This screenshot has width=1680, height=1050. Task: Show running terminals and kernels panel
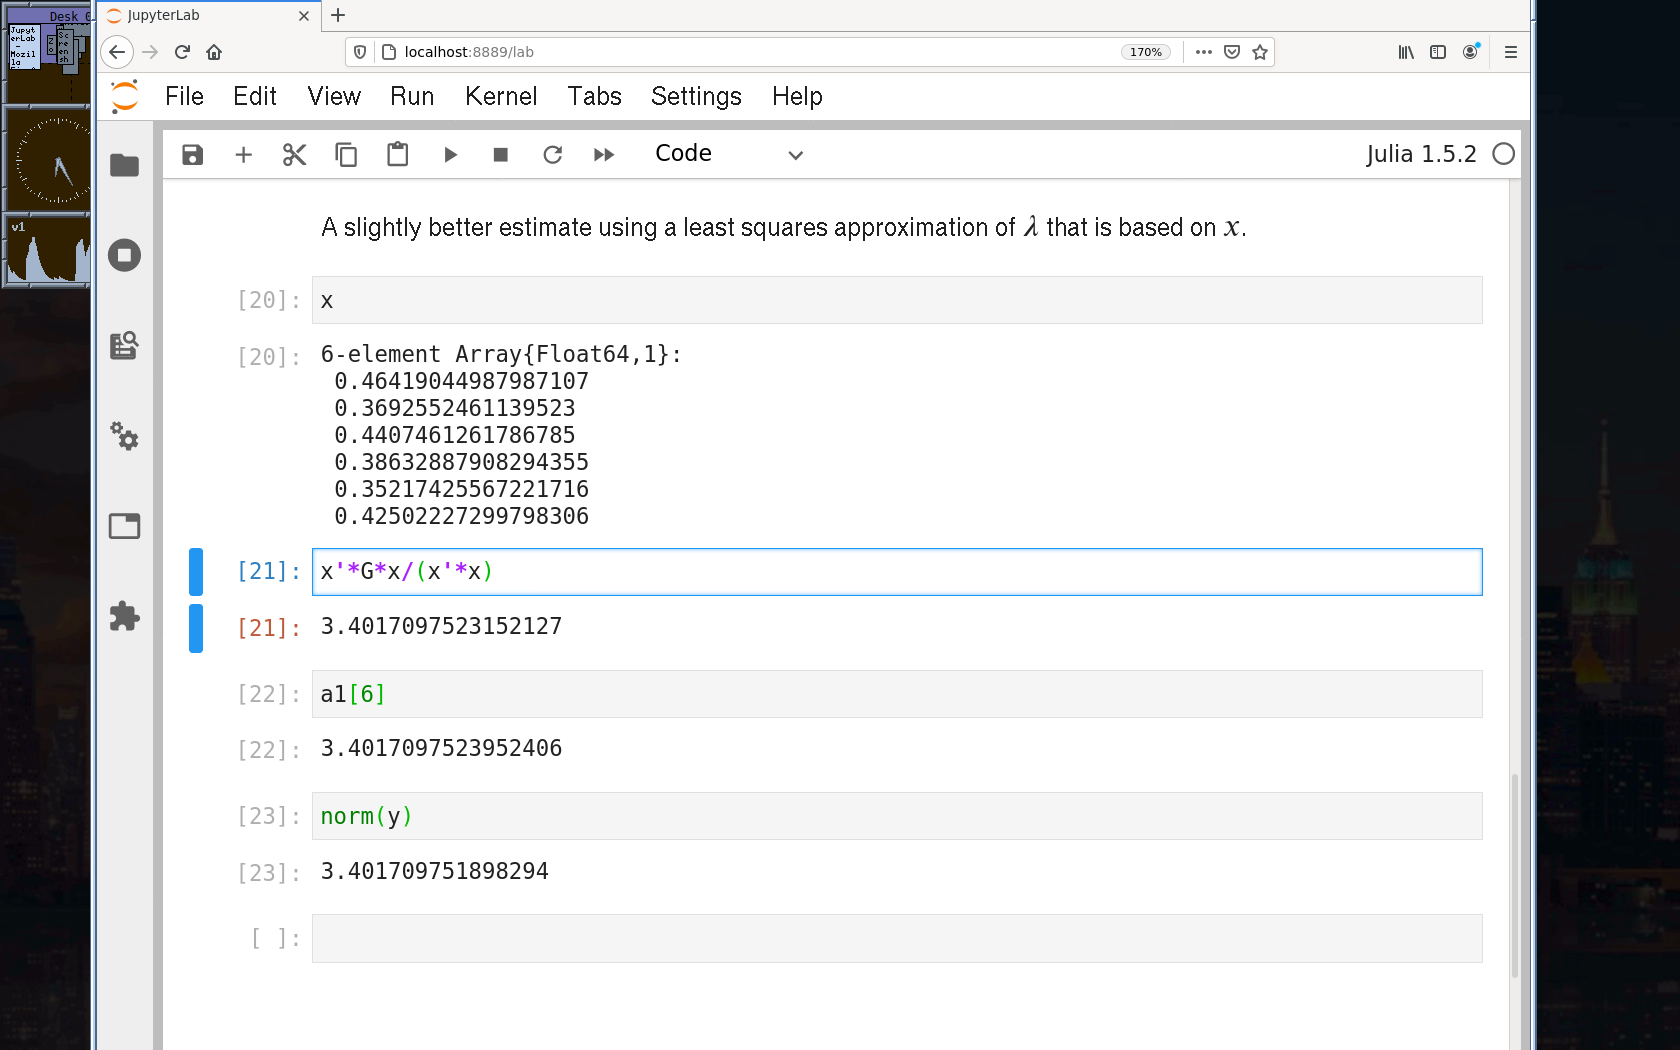click(x=125, y=255)
